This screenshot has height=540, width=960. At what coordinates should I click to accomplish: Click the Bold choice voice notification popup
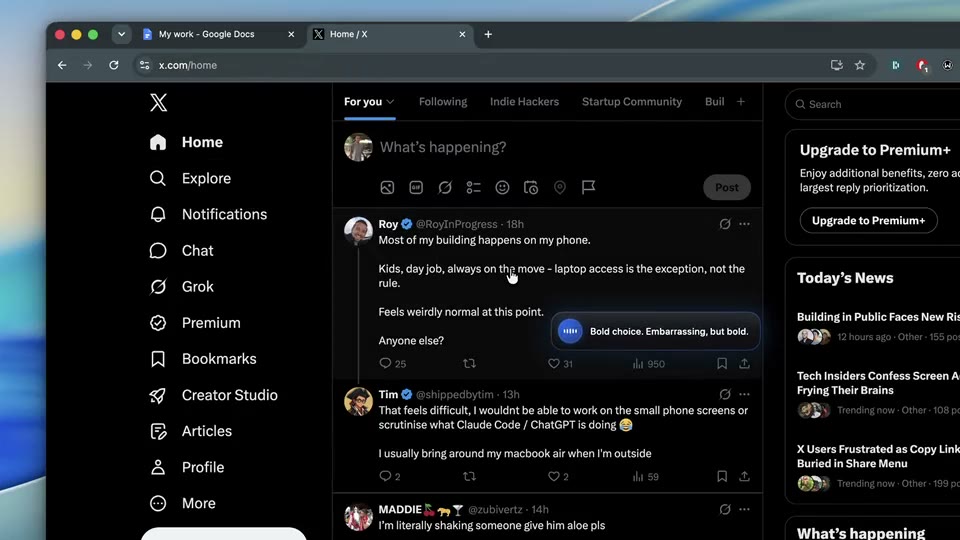coord(655,331)
